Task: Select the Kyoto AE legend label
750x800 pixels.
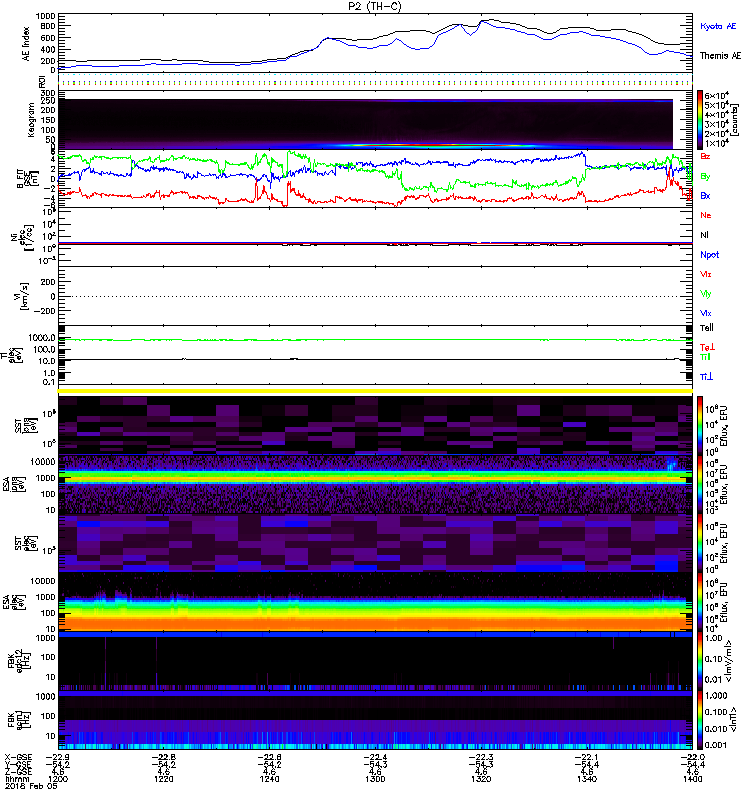Action: [x=718, y=26]
